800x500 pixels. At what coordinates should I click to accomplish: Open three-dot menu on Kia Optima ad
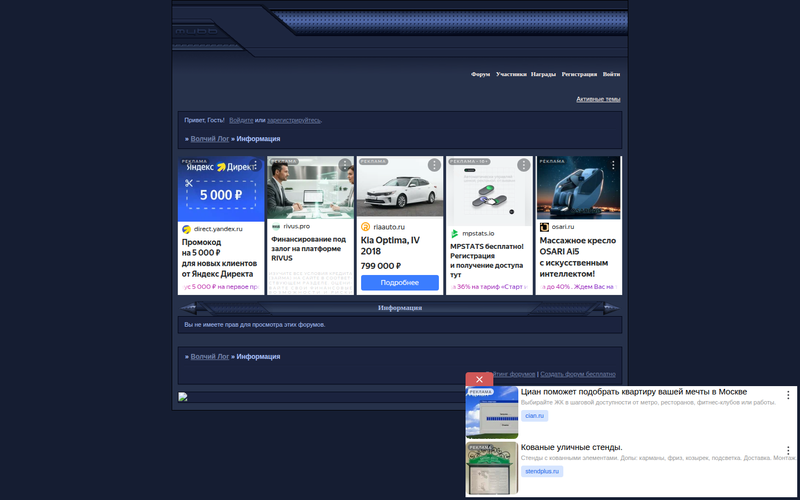point(434,165)
